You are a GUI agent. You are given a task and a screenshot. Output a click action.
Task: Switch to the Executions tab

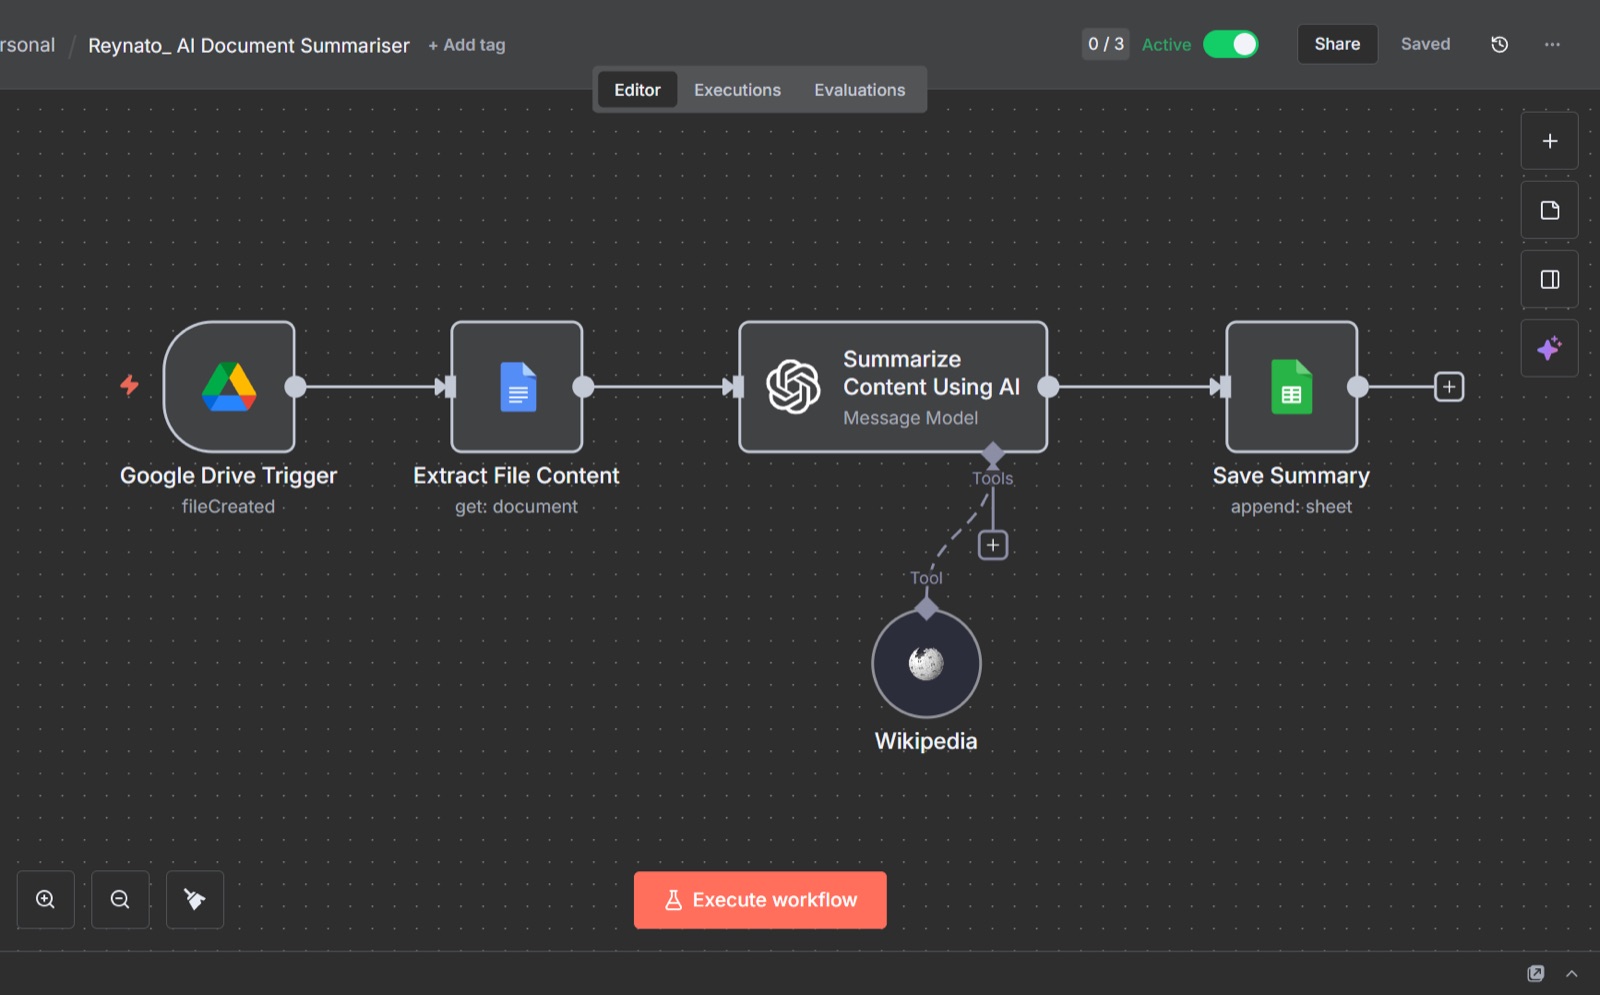[737, 90]
